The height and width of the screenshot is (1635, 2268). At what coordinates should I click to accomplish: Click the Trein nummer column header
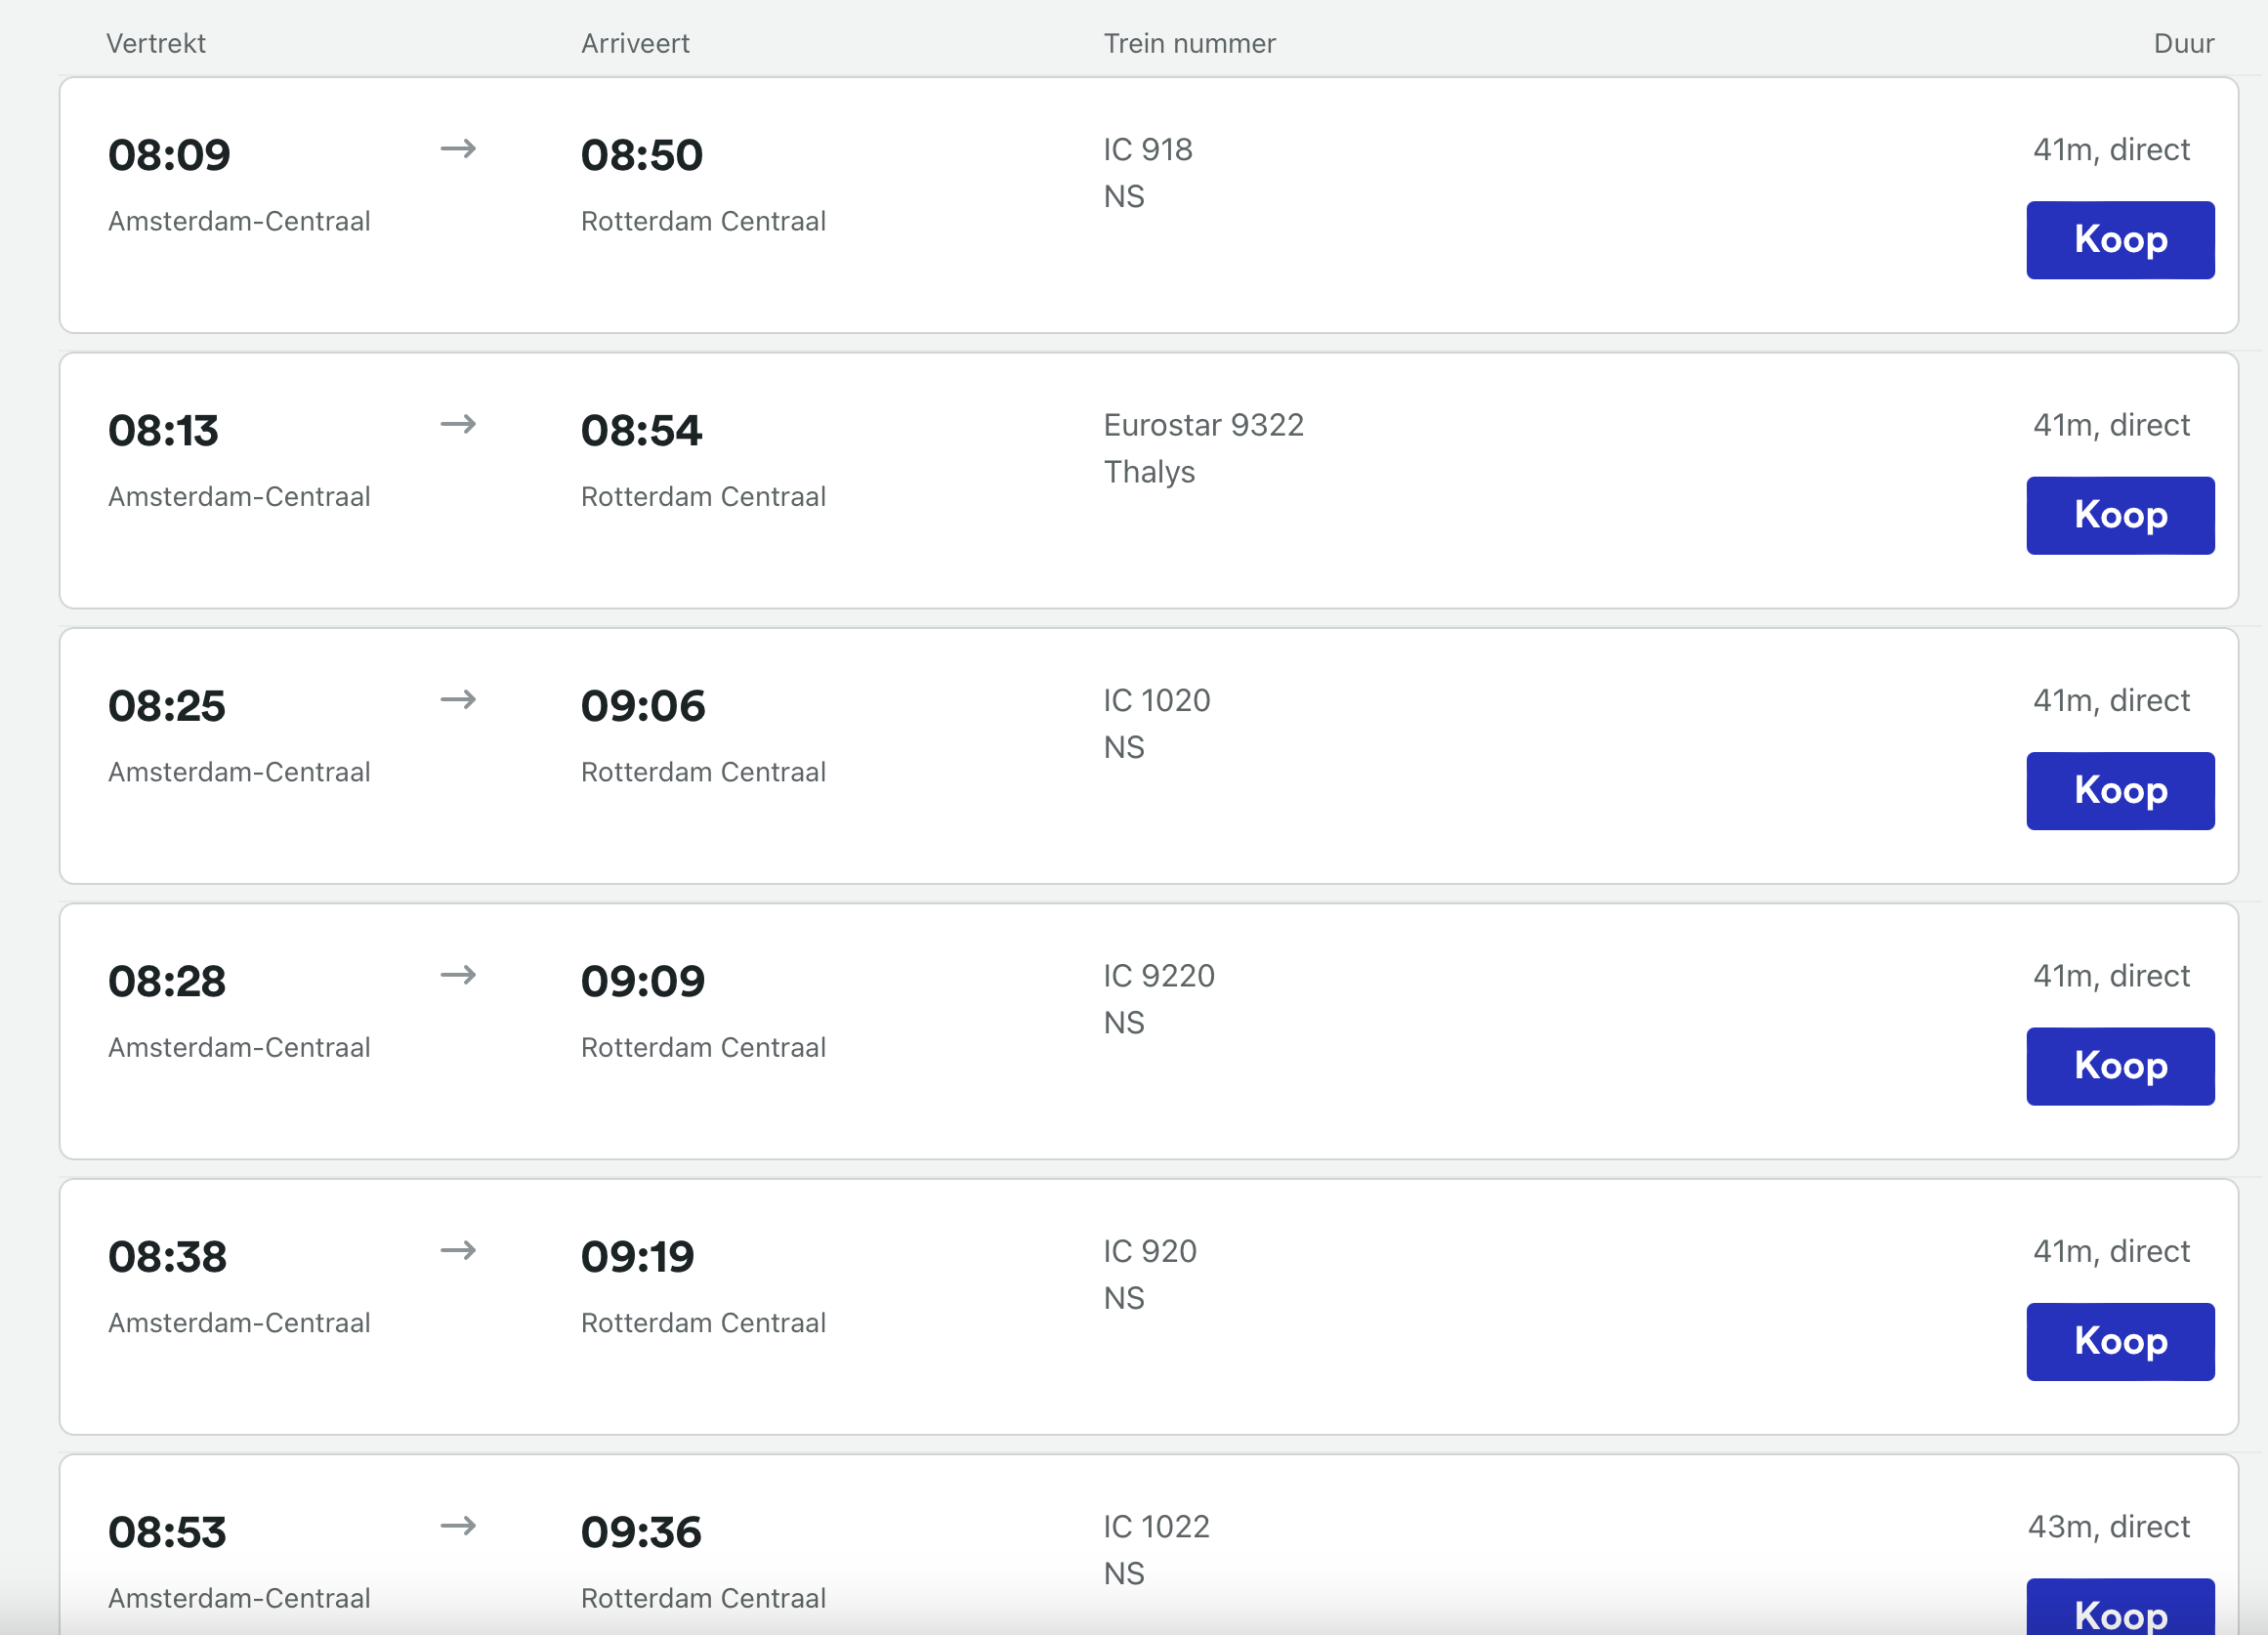coord(1189,43)
